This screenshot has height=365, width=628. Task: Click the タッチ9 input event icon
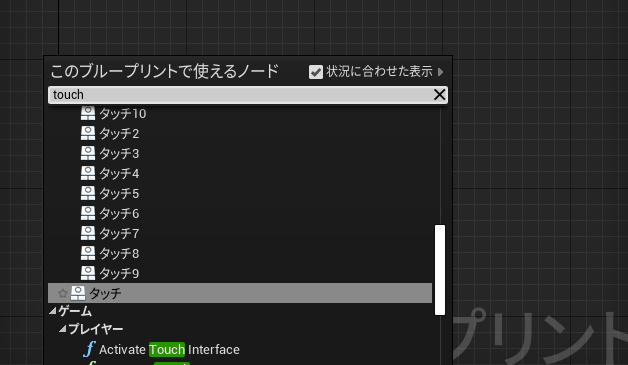(x=88, y=273)
